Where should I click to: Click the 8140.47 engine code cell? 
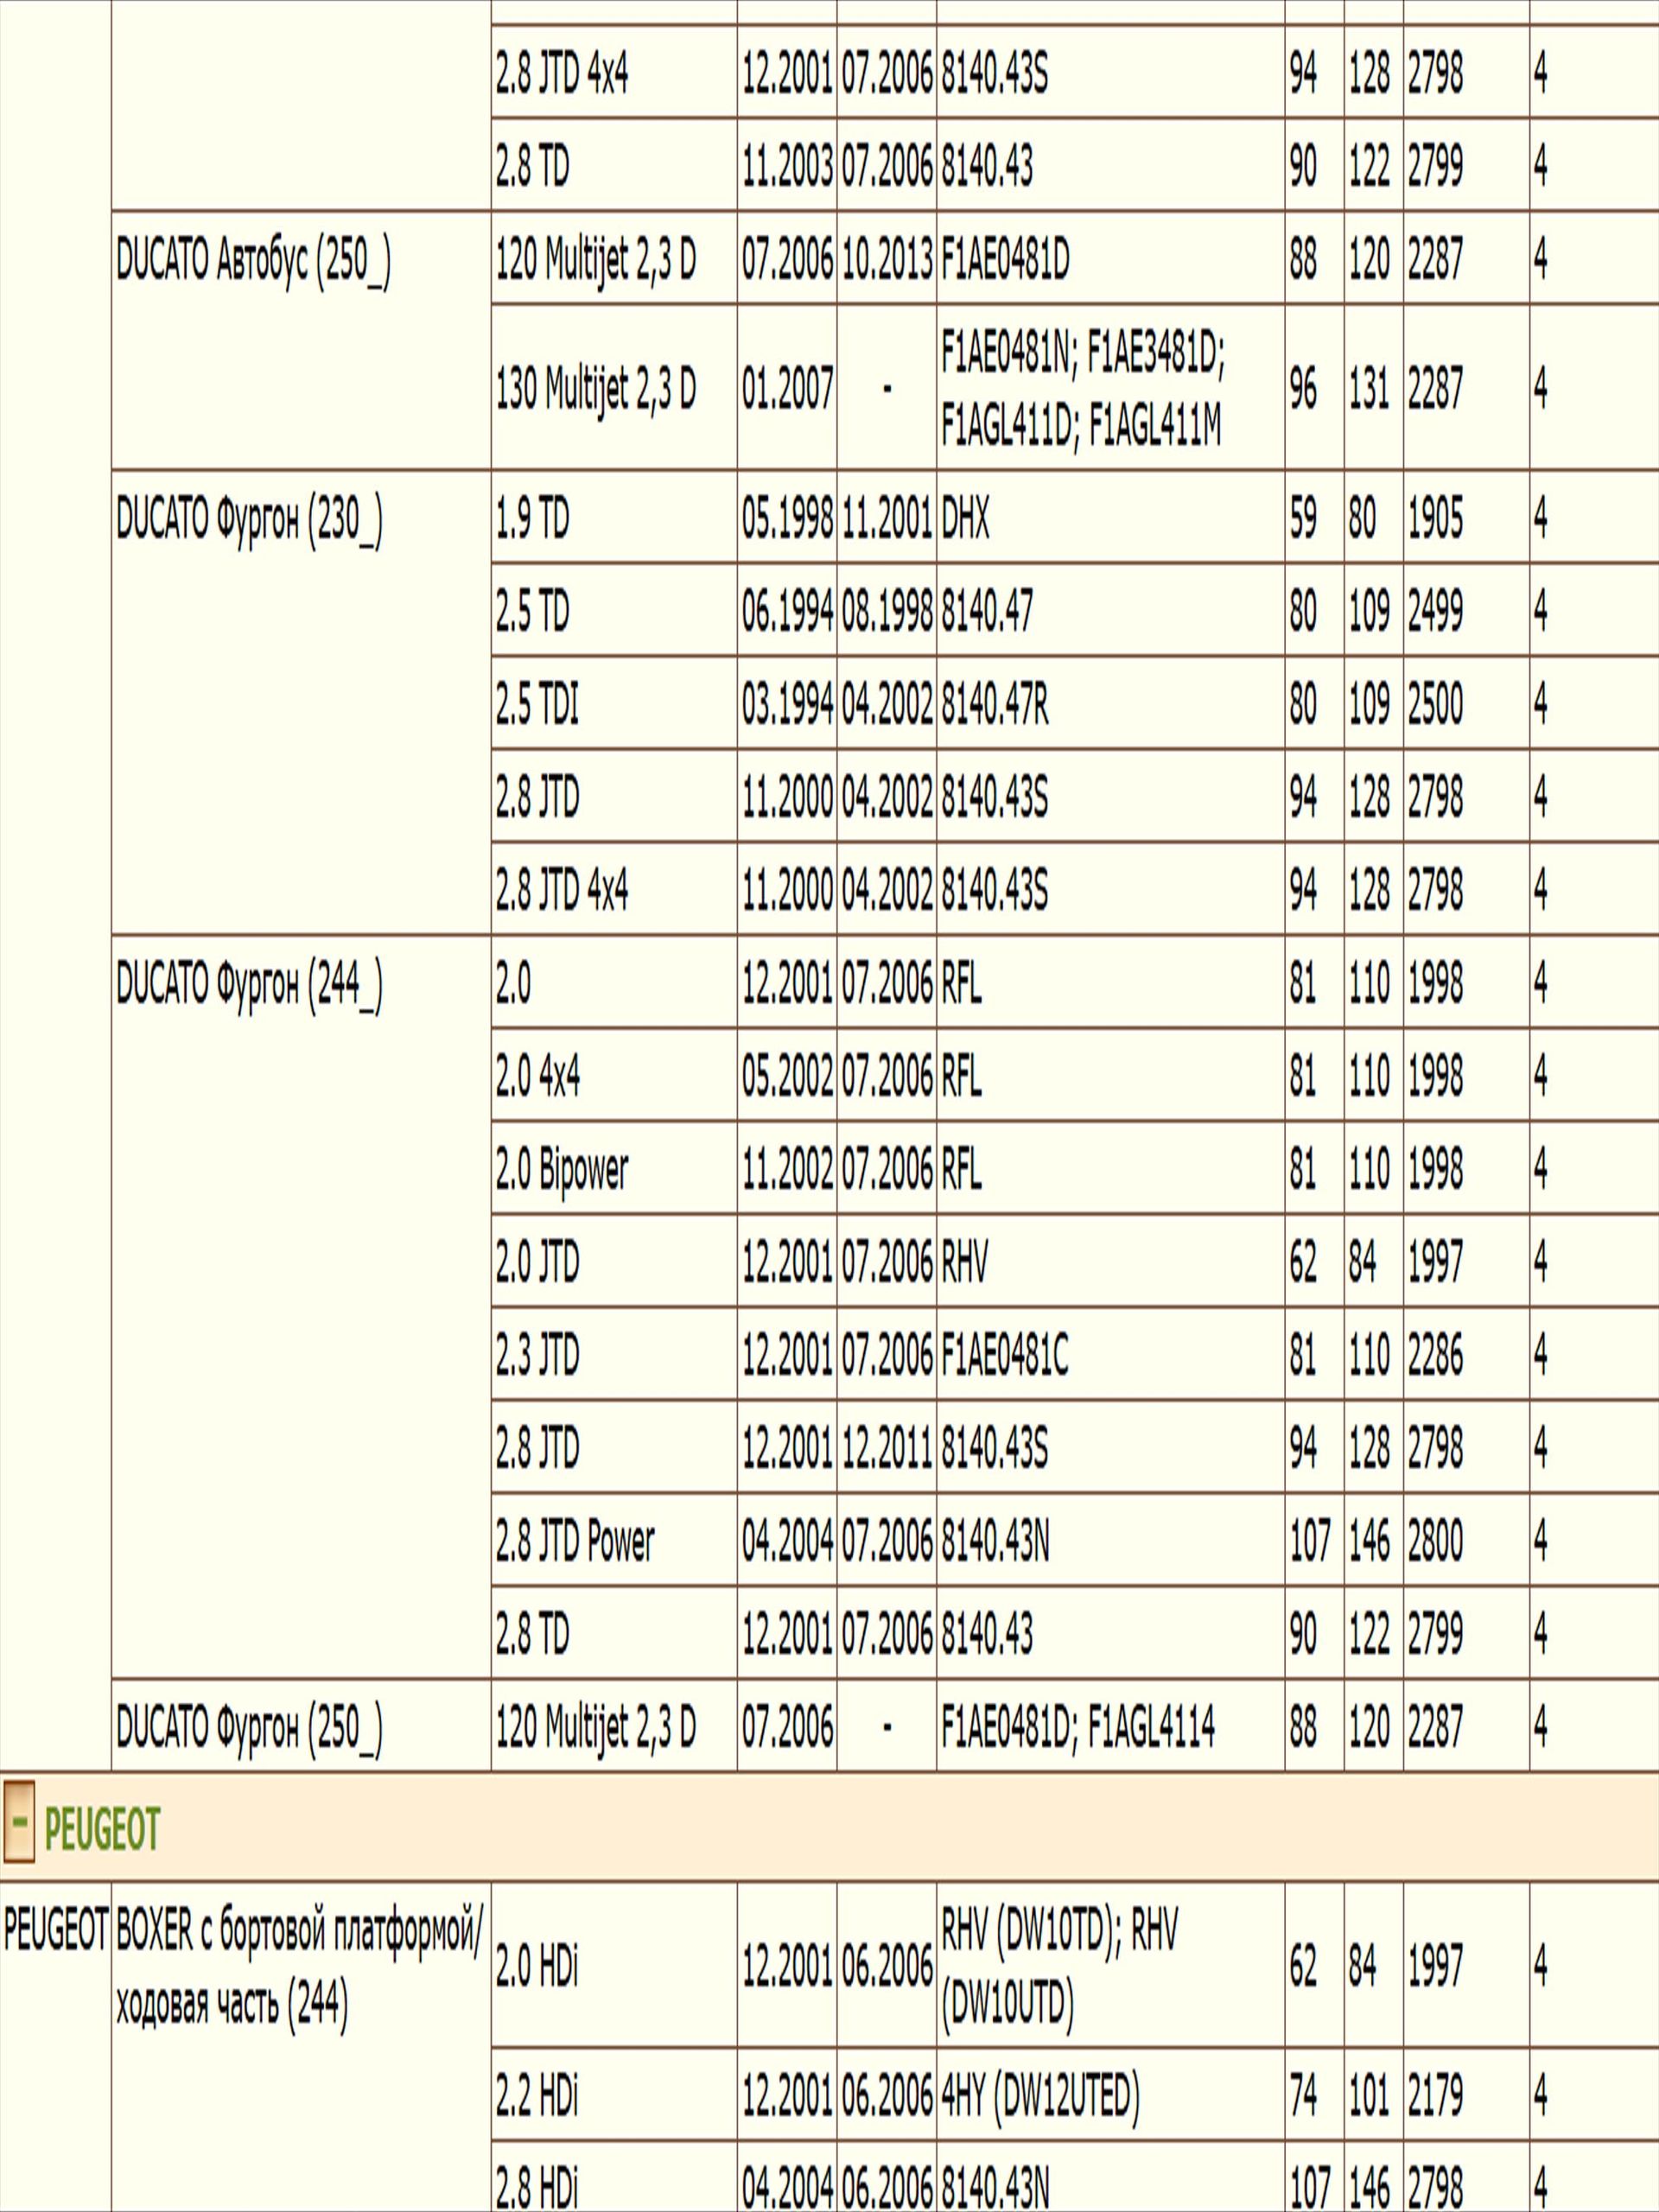1110,610
